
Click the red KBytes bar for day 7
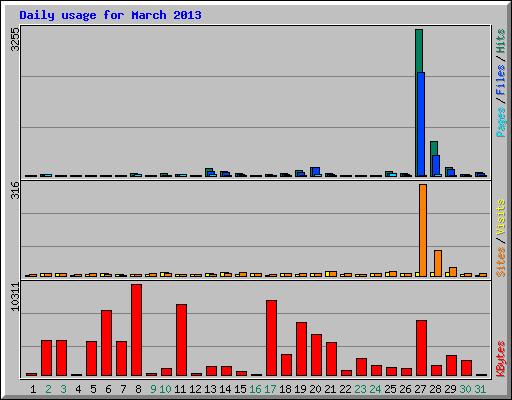point(121,359)
